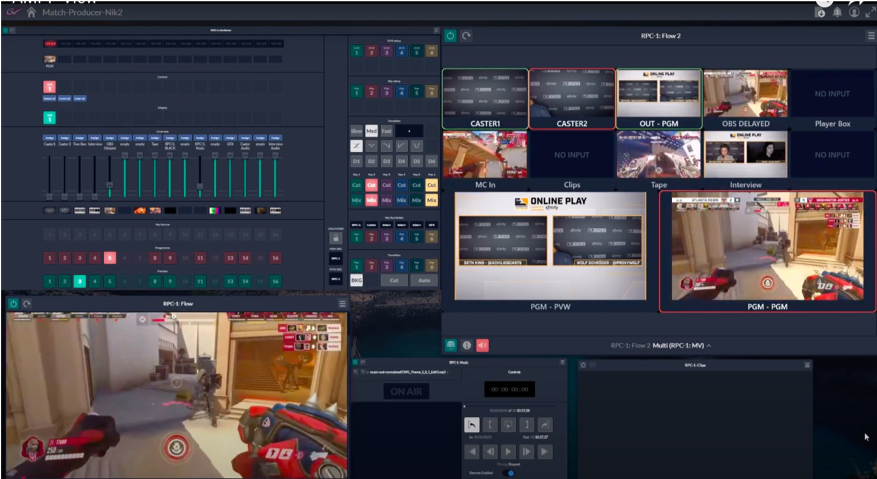Click the power icon in Flow 2 panel

450,36
